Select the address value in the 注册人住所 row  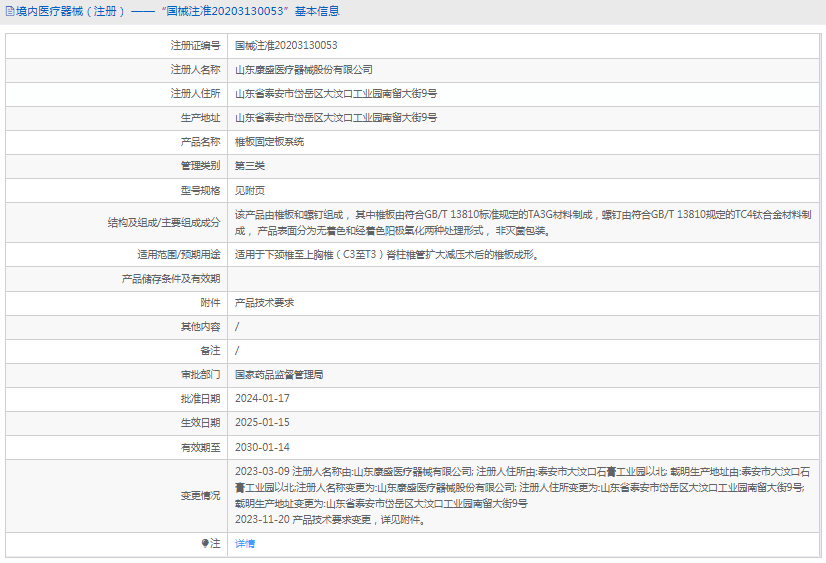(x=336, y=94)
